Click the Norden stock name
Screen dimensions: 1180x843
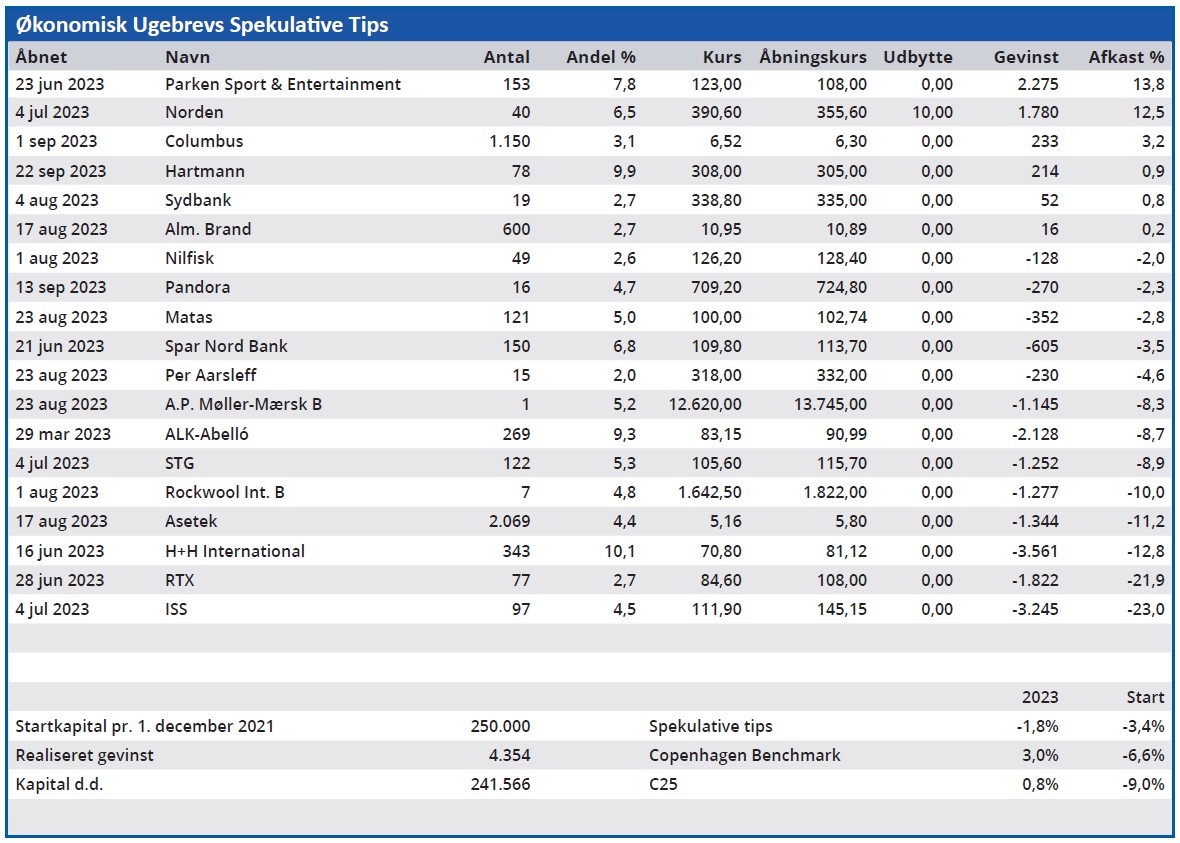pyautogui.click(x=194, y=112)
